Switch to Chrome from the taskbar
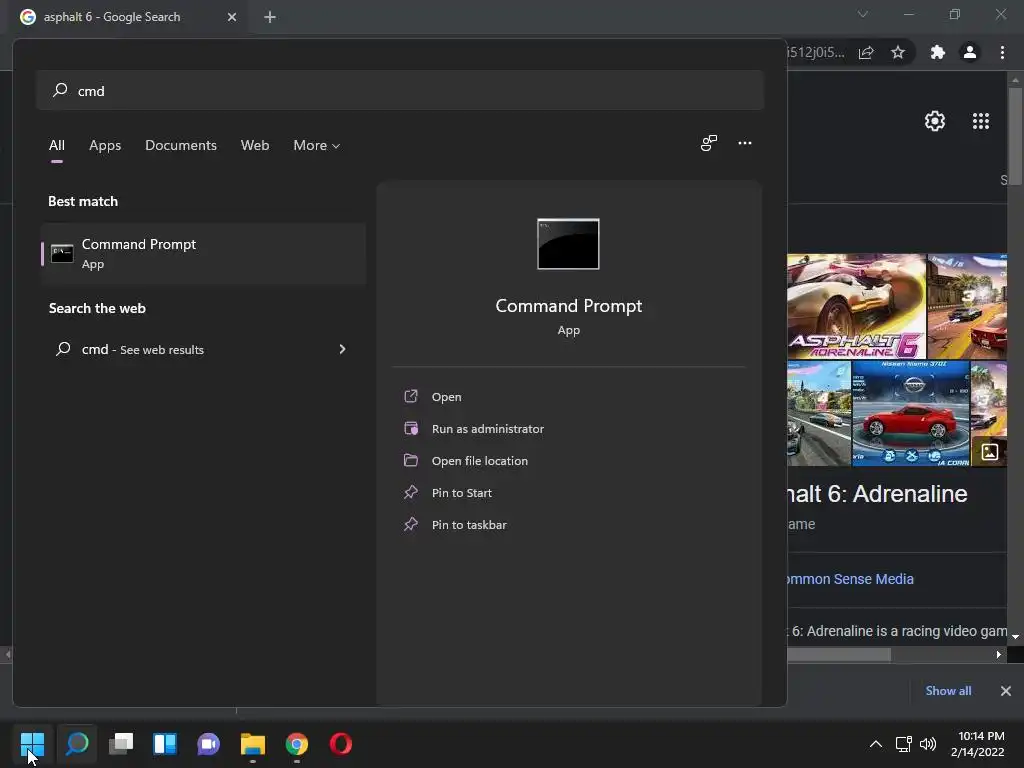 pyautogui.click(x=296, y=744)
